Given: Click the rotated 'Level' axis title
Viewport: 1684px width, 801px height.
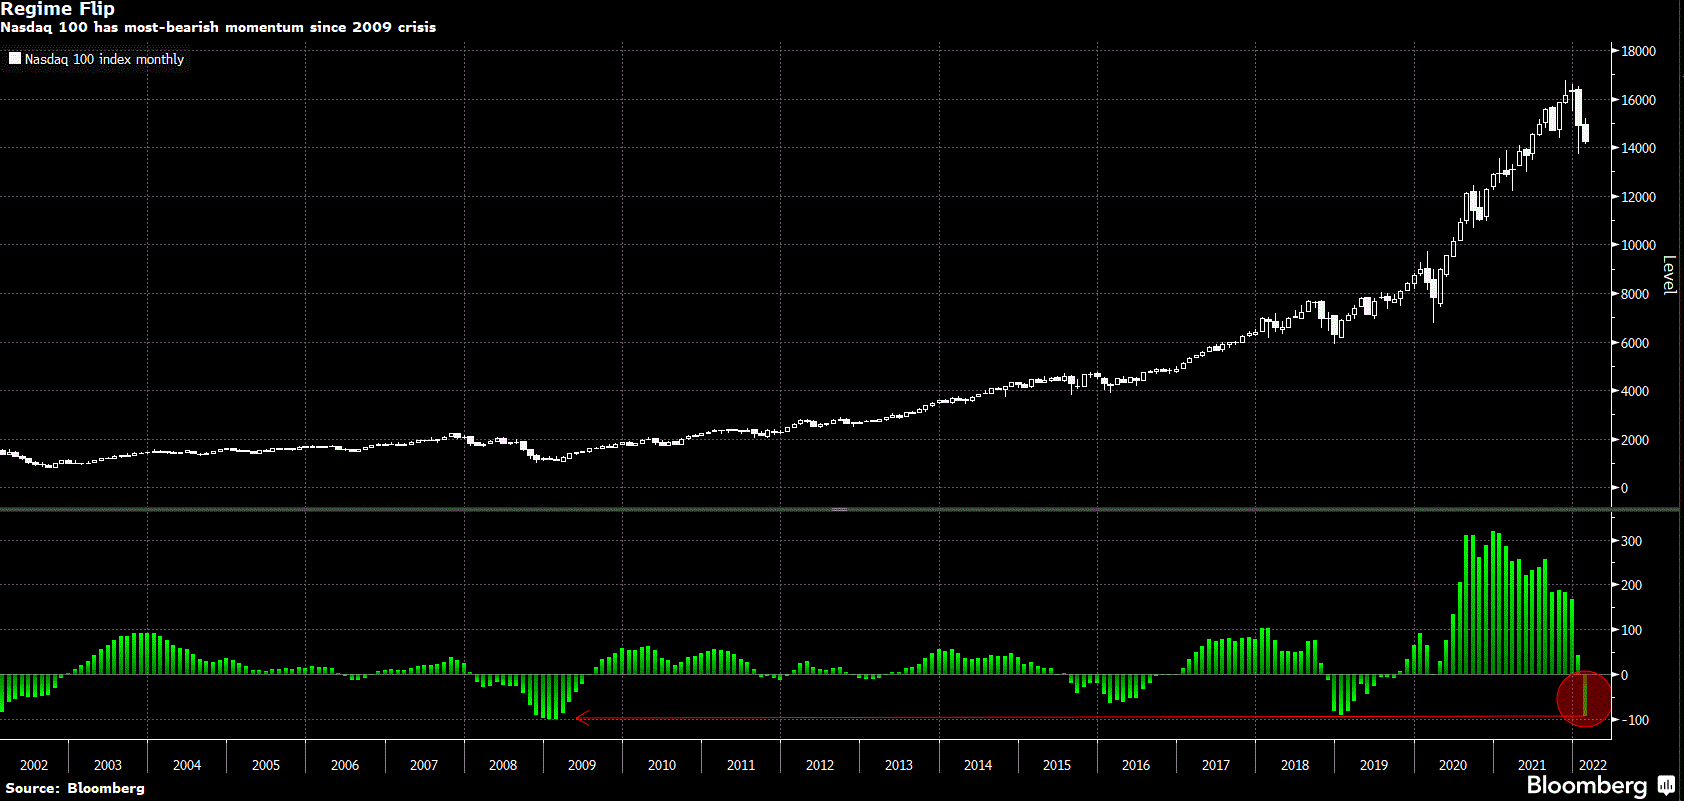Looking at the screenshot, I should [1668, 275].
